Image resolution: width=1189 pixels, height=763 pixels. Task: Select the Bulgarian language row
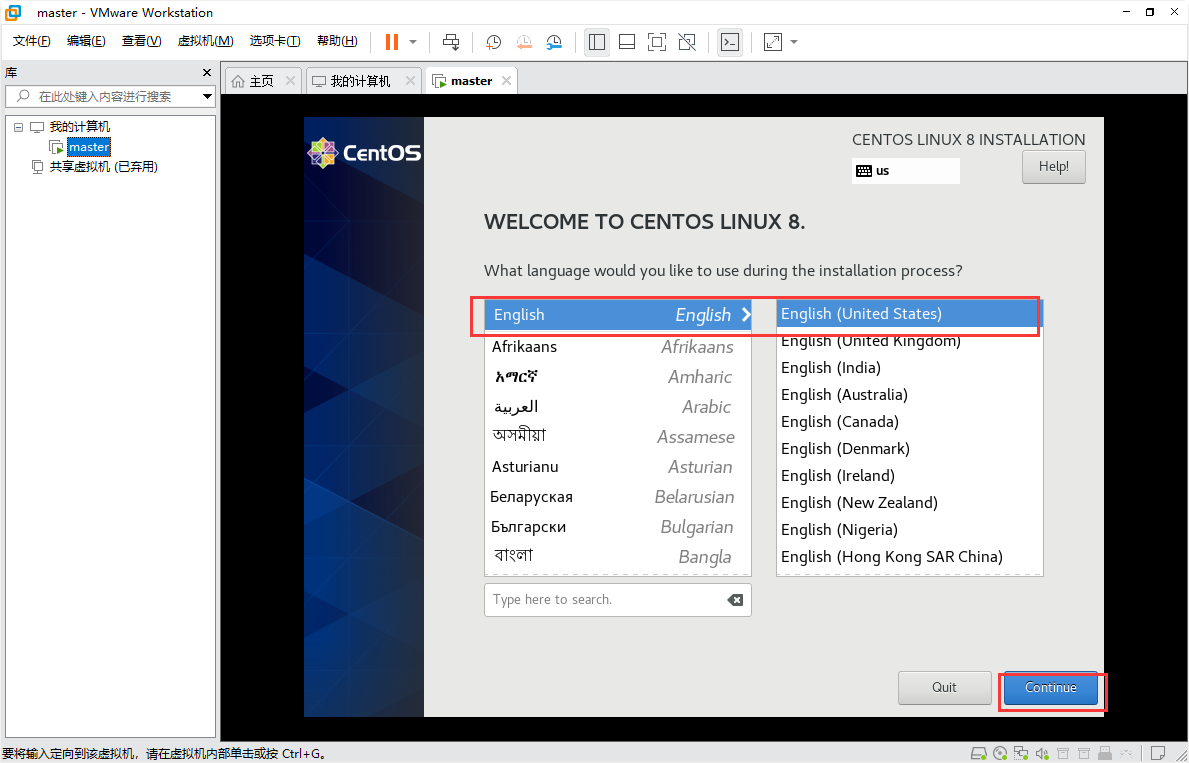pyautogui.click(x=618, y=527)
